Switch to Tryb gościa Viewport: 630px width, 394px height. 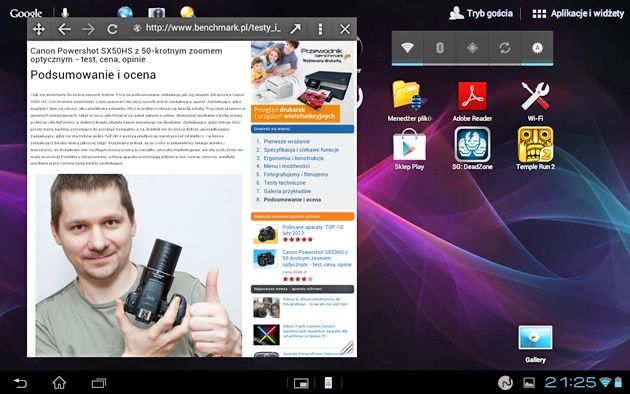coord(481,13)
